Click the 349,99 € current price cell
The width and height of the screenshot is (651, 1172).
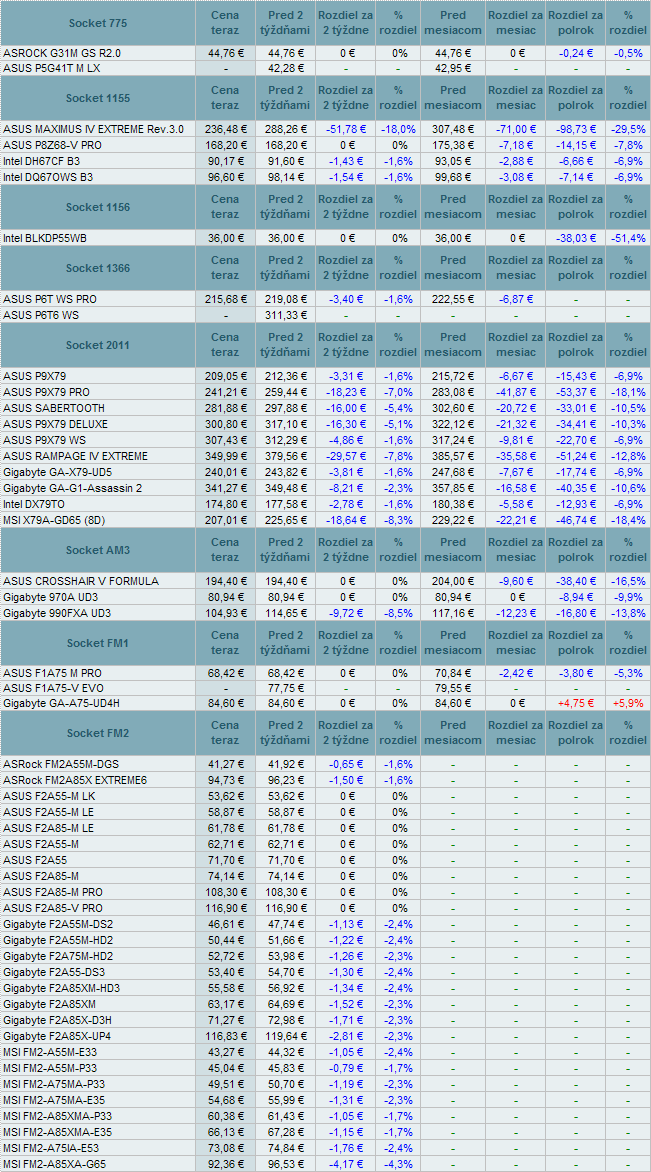[x=225, y=456]
